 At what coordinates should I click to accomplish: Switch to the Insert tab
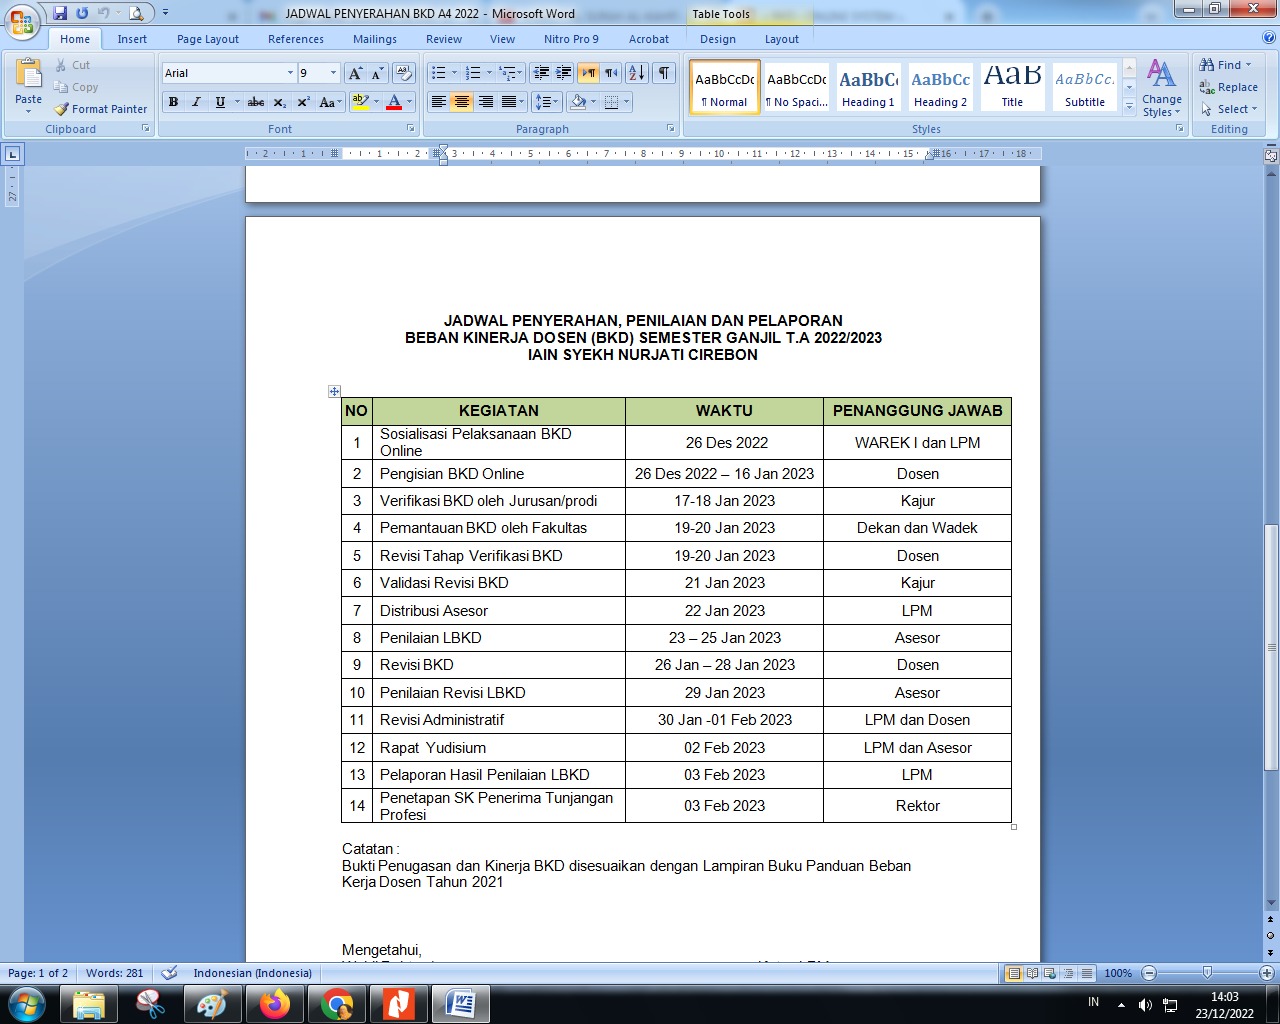132,39
